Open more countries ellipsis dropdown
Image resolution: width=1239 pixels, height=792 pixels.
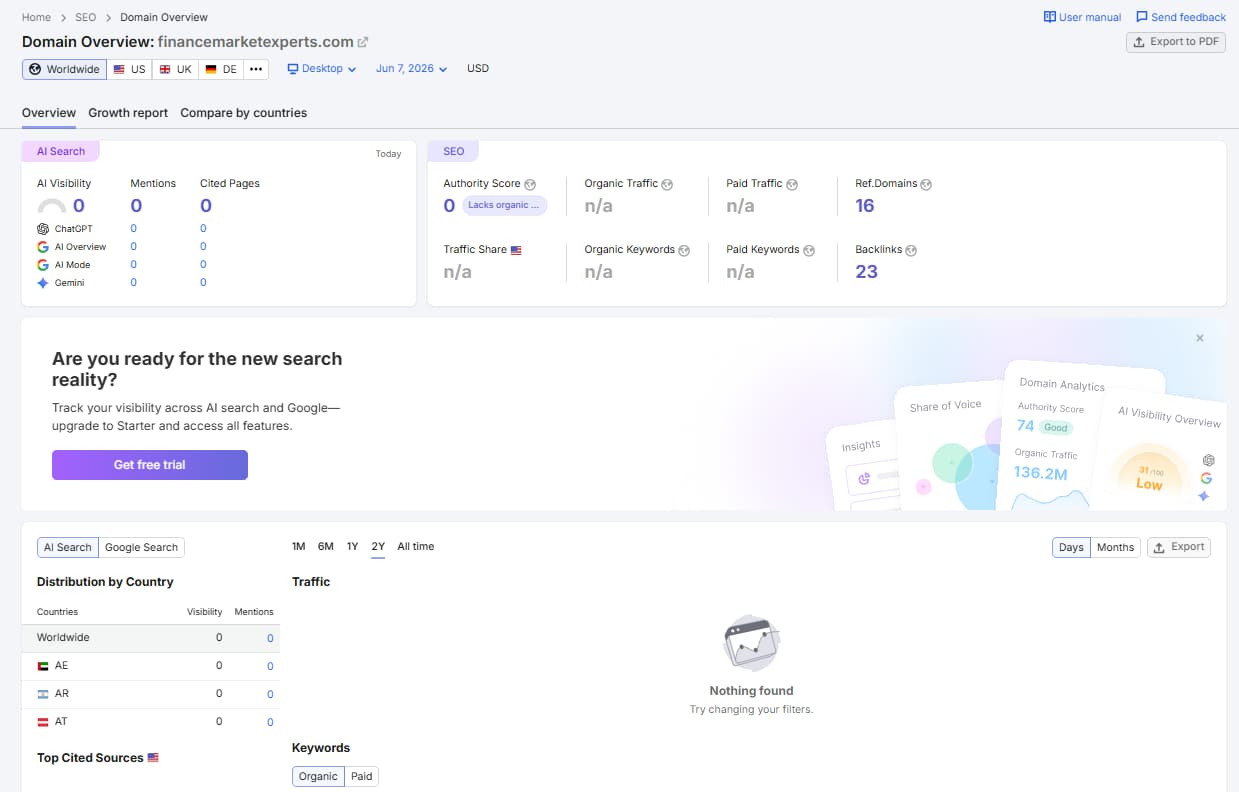[256, 69]
